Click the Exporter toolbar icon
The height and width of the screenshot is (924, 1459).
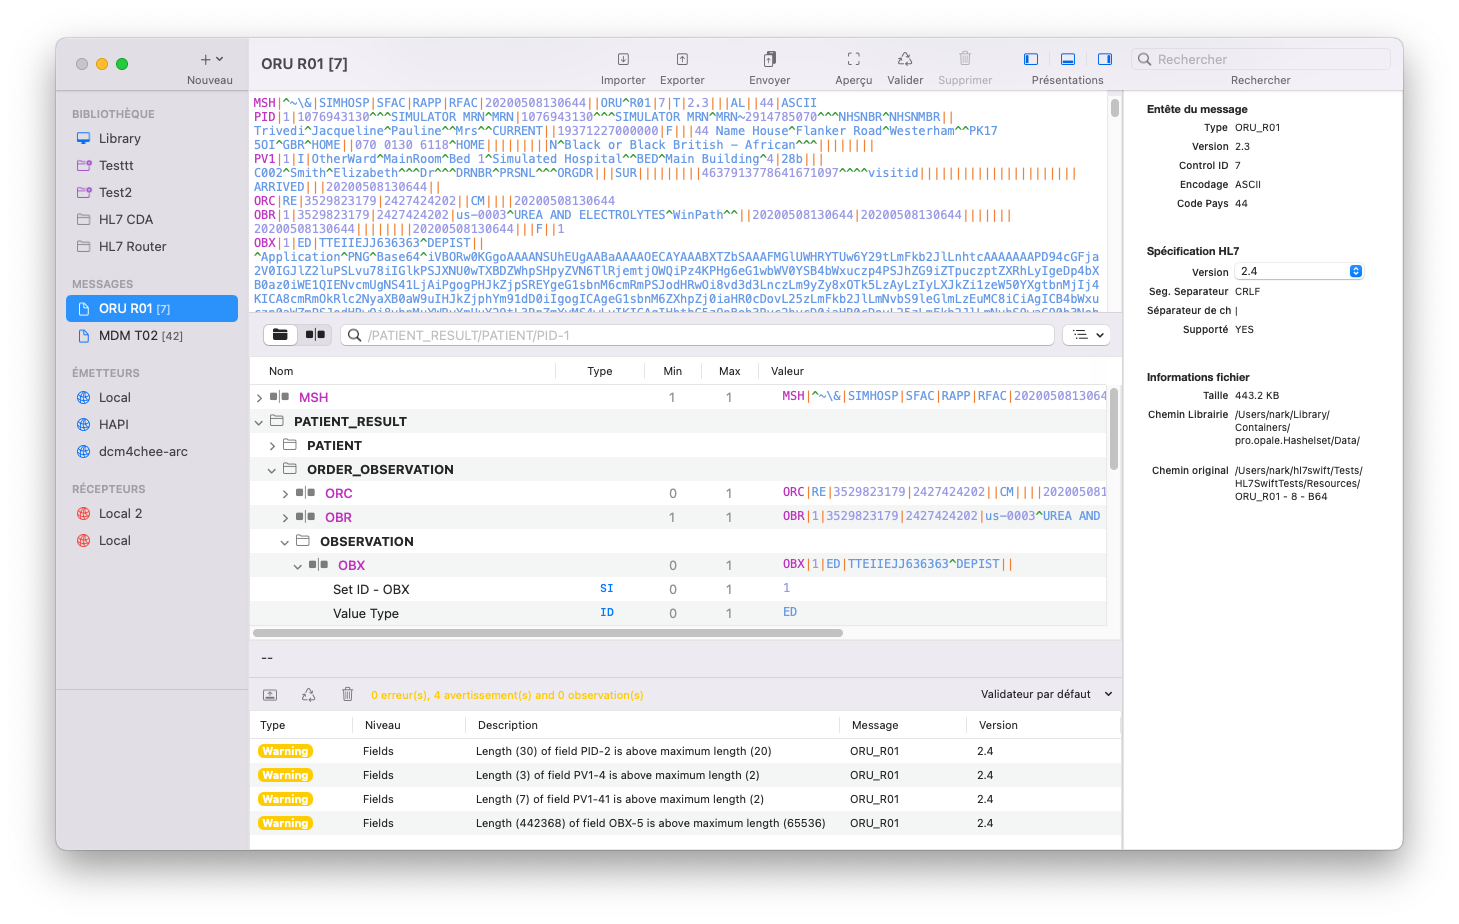682,60
